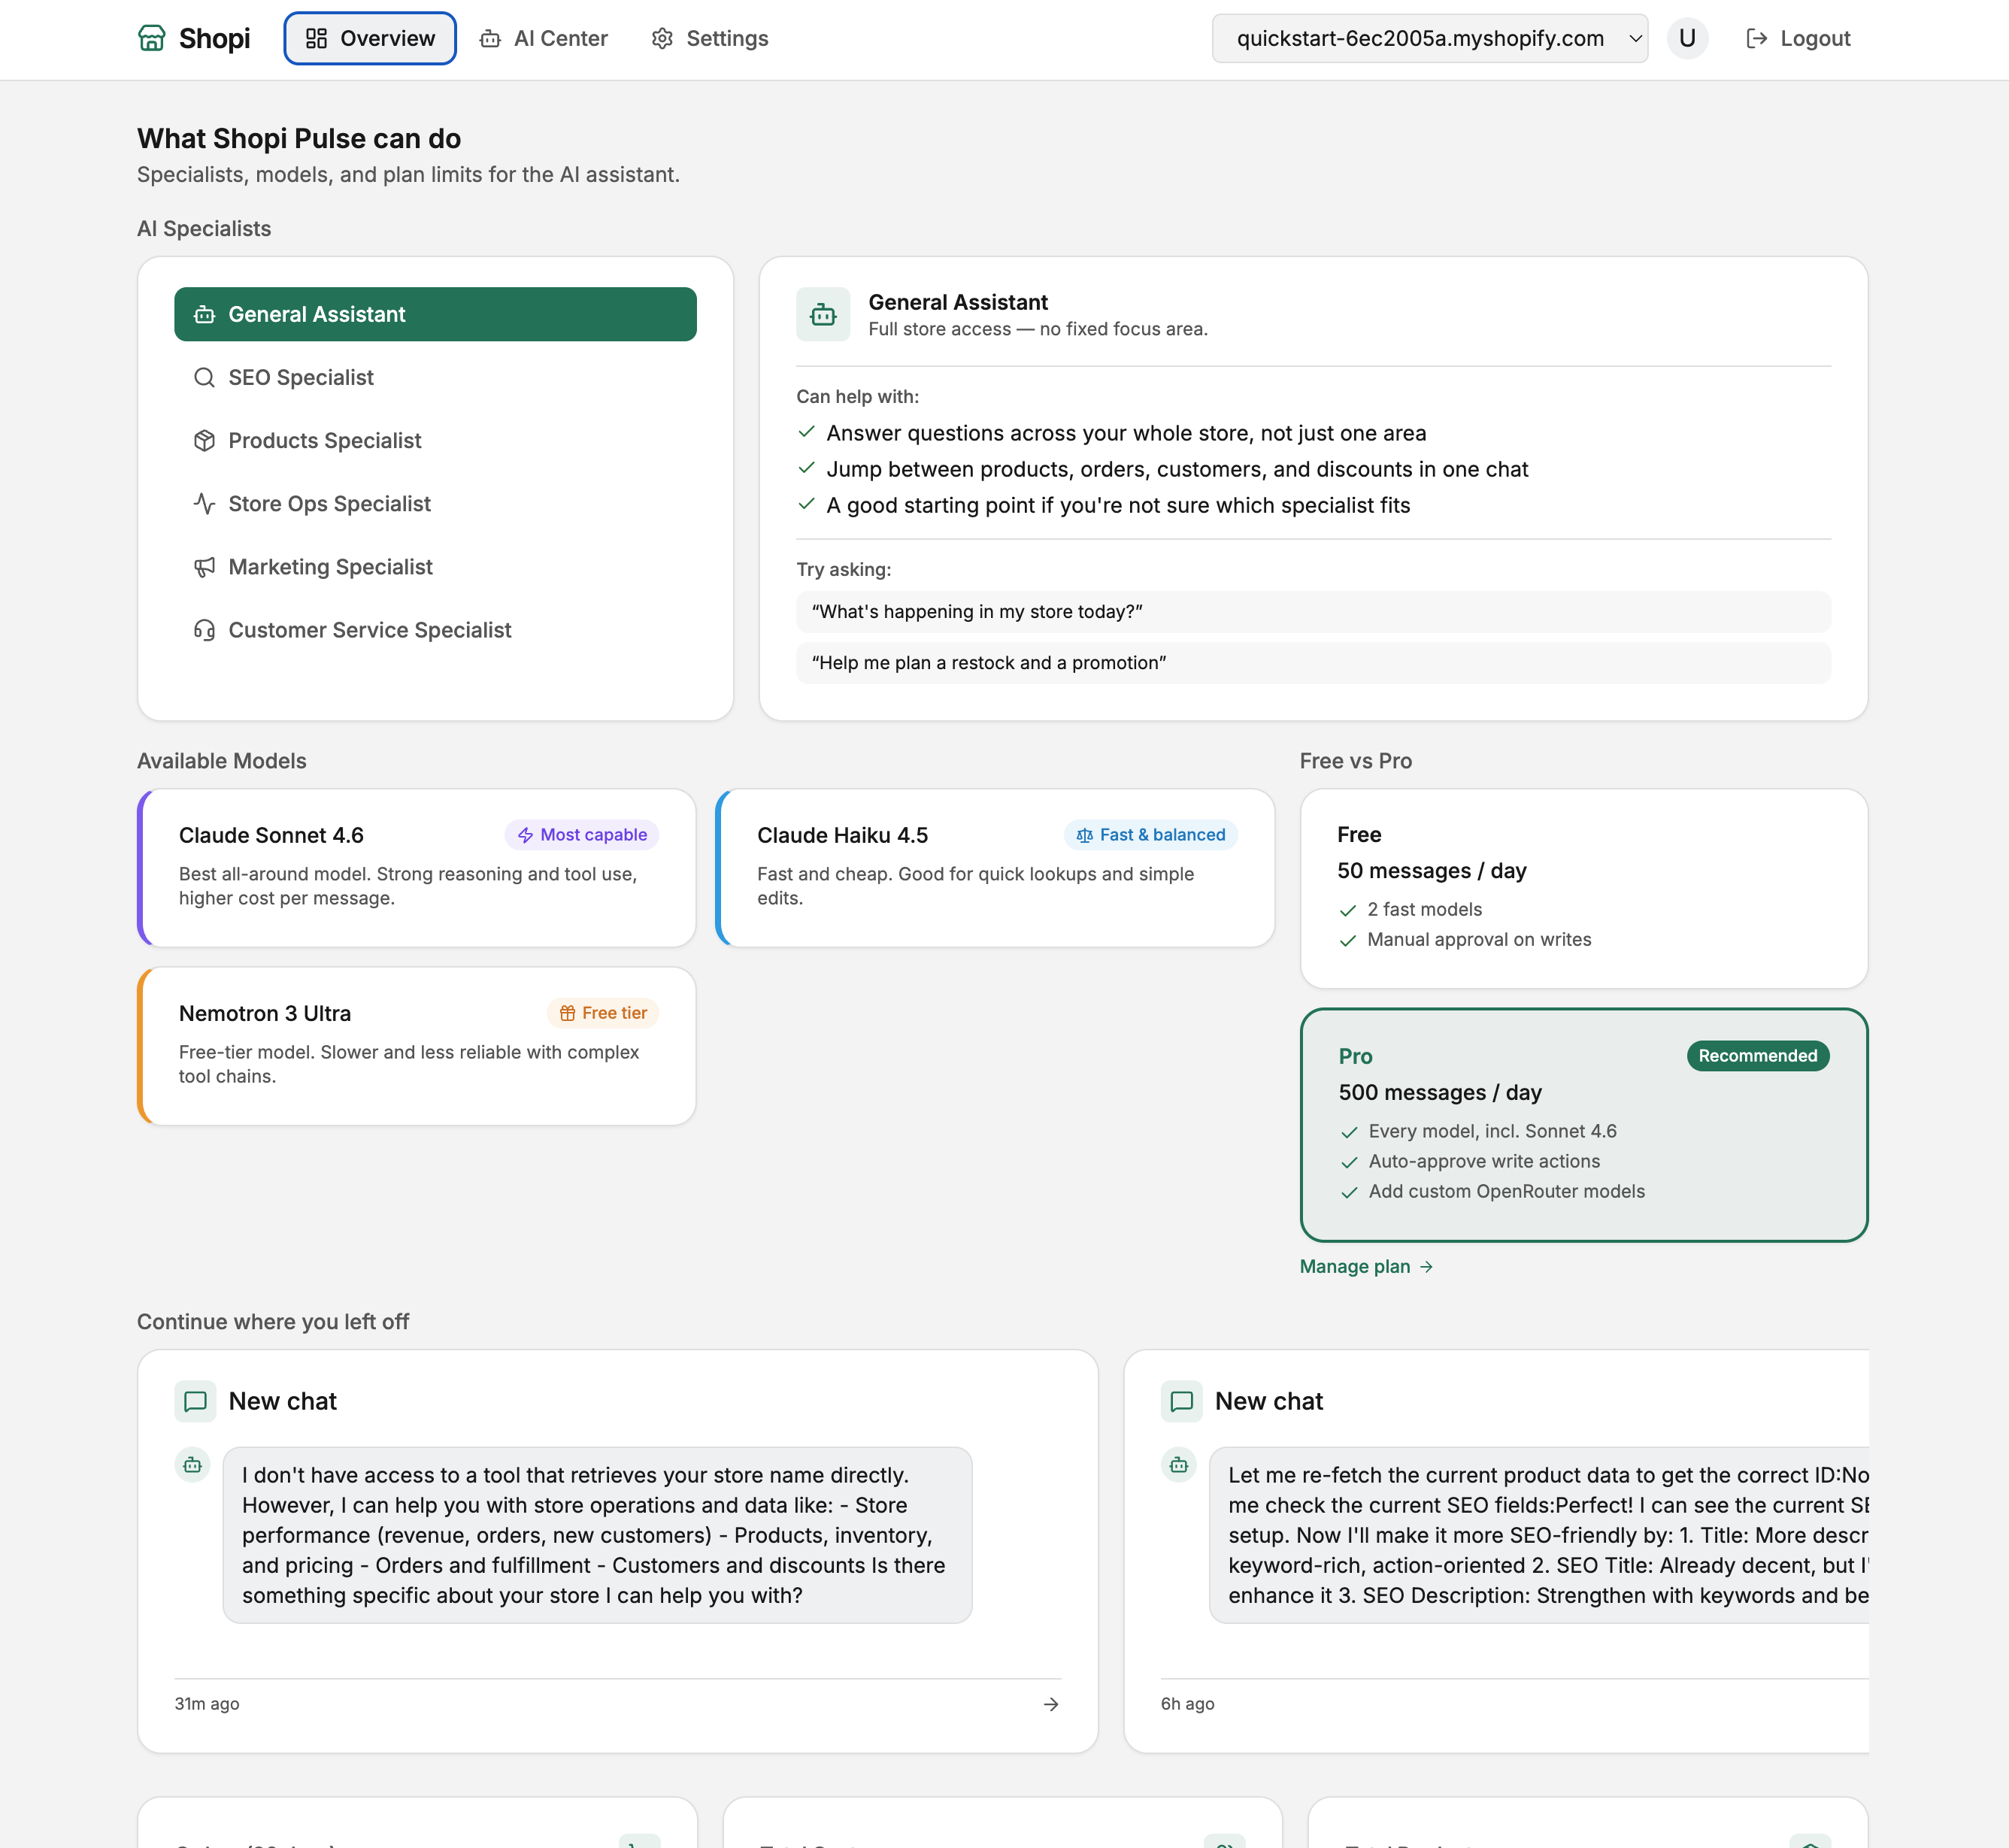Screen dimensions: 2009x1848
Task: Click "Manual approval on writes" feature
Action: pyautogui.click(x=1479, y=939)
